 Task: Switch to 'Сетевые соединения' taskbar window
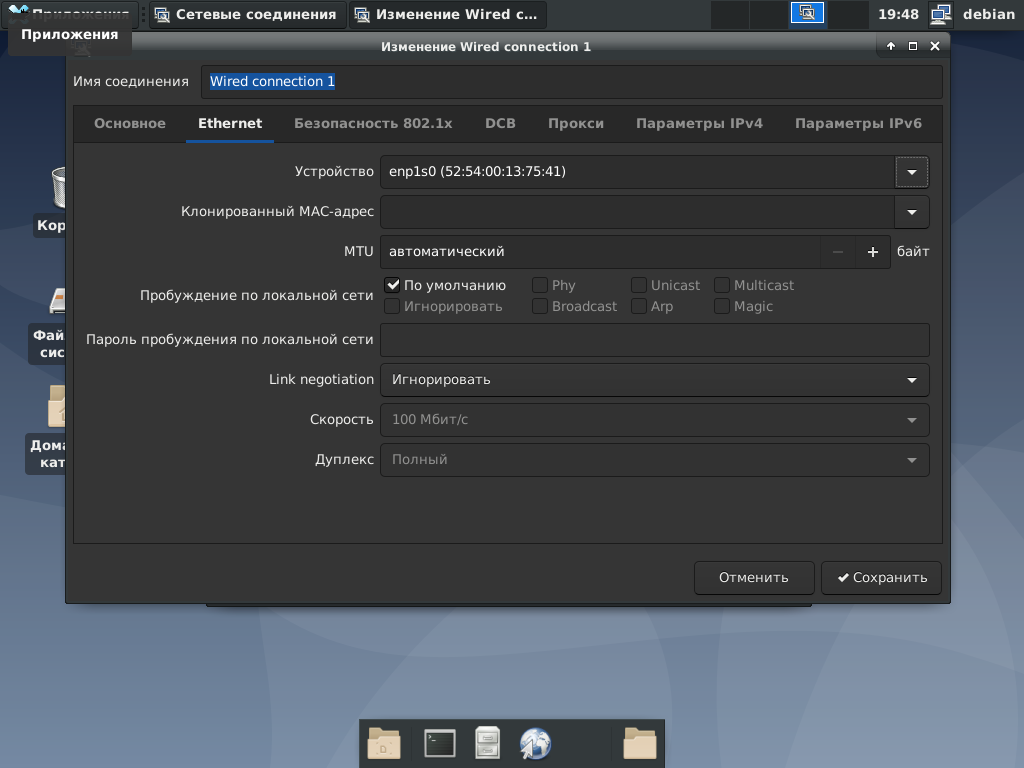[246, 15]
